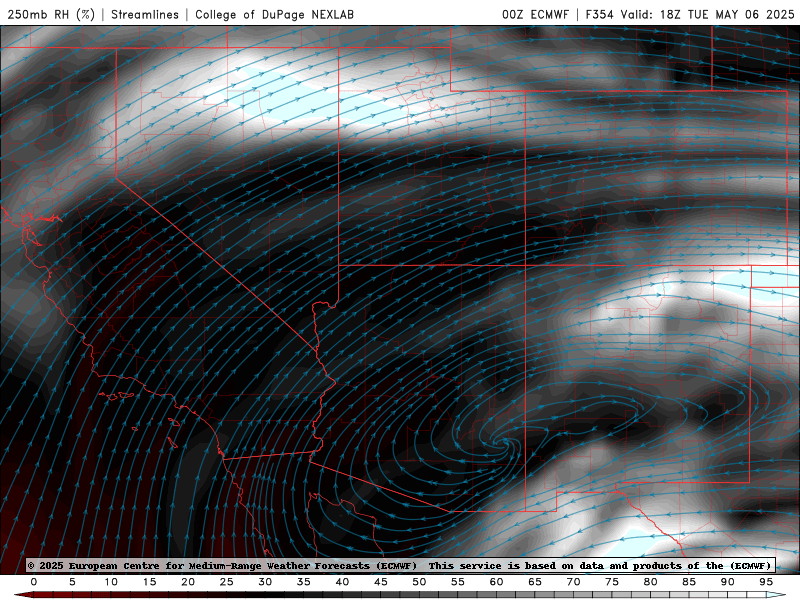The width and height of the screenshot is (800, 600).
Task: Click the "30" value on the color scale
Action: pos(265,582)
